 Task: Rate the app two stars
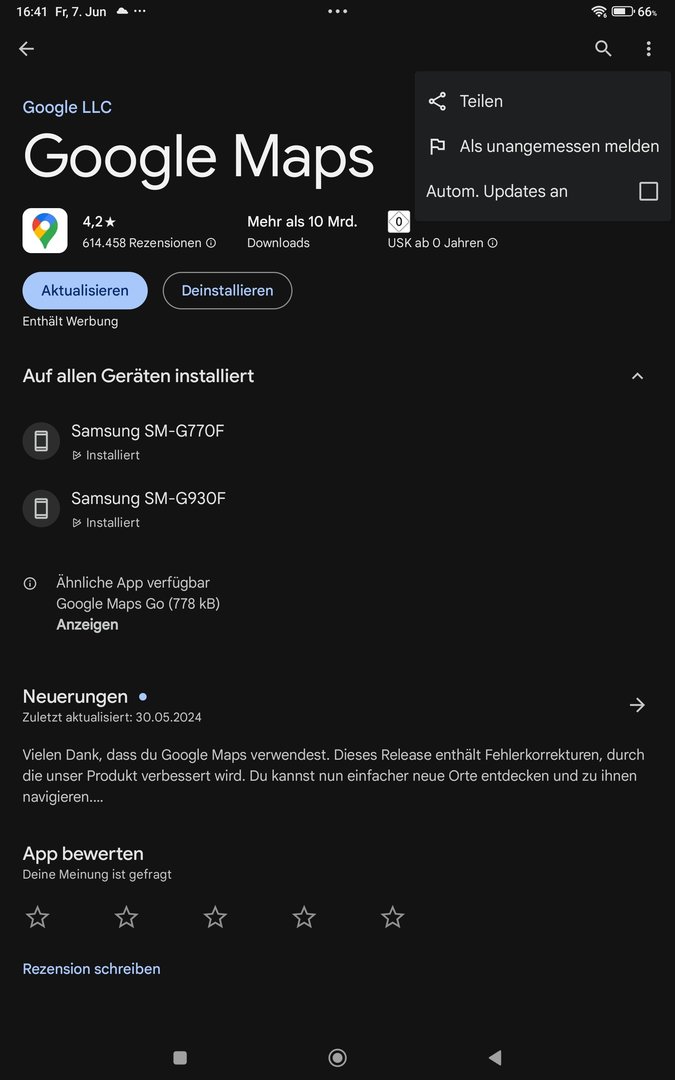pos(126,917)
